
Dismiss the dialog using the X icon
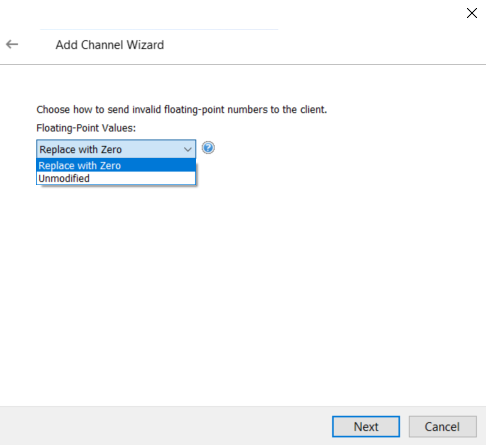[472, 13]
